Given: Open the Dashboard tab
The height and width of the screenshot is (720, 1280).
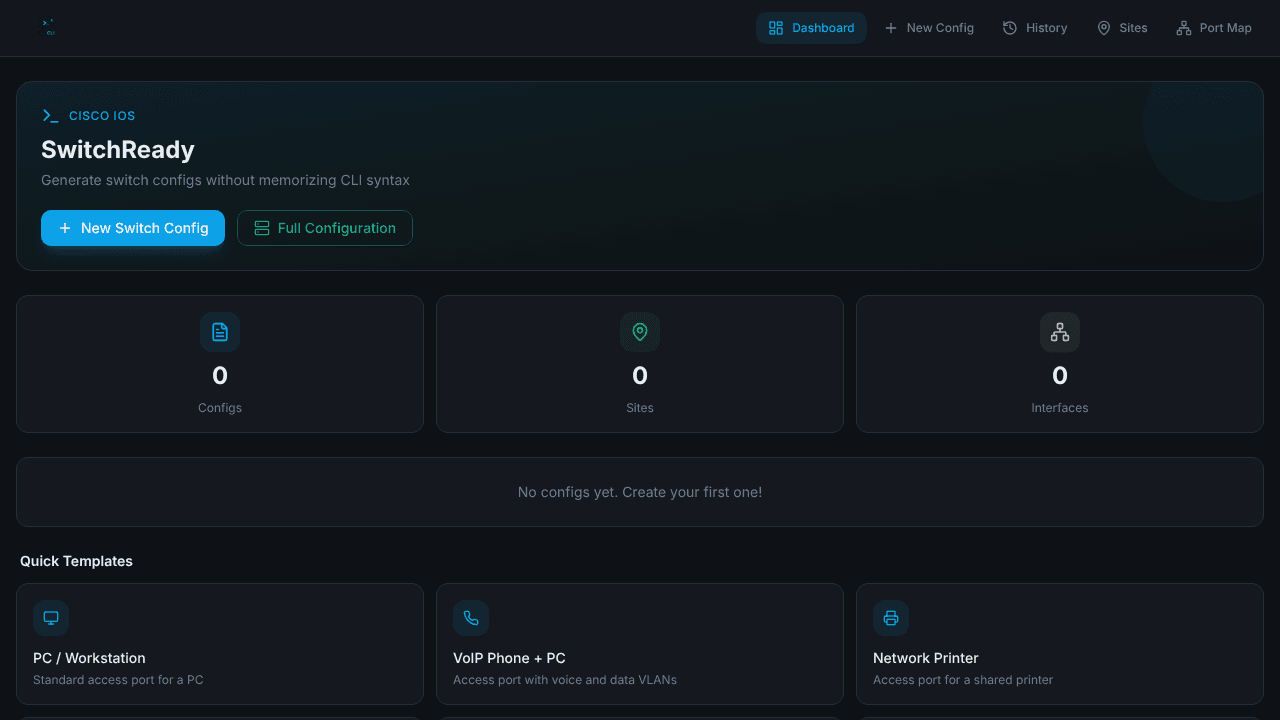Looking at the screenshot, I should click(811, 28).
